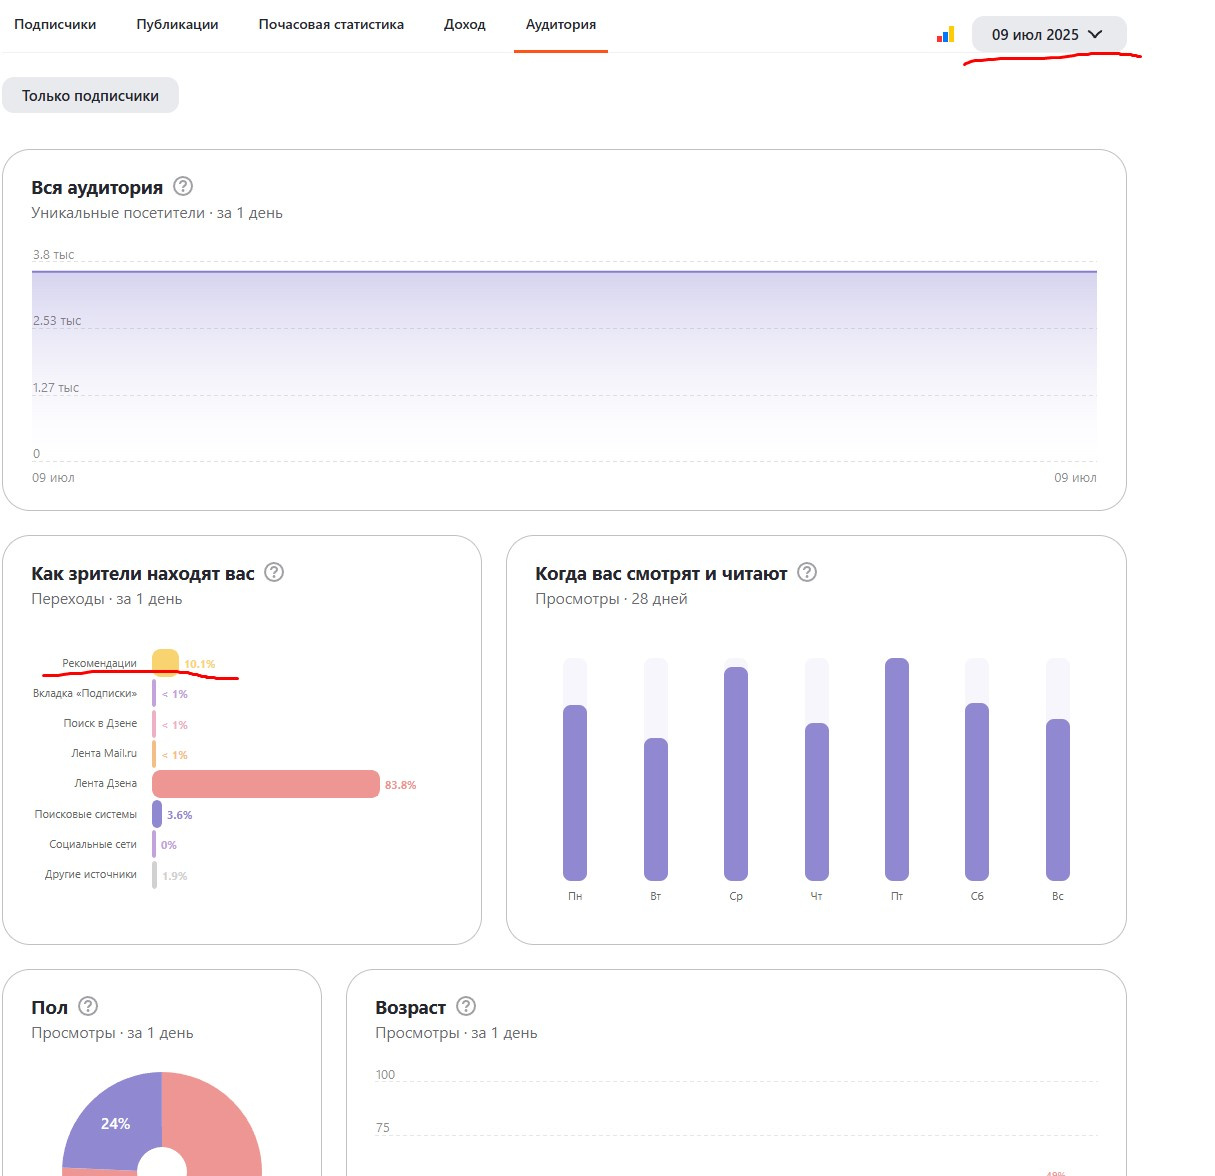Click the colored bar chart icon beside the date
This screenshot has width=1215, height=1176.
945,35
